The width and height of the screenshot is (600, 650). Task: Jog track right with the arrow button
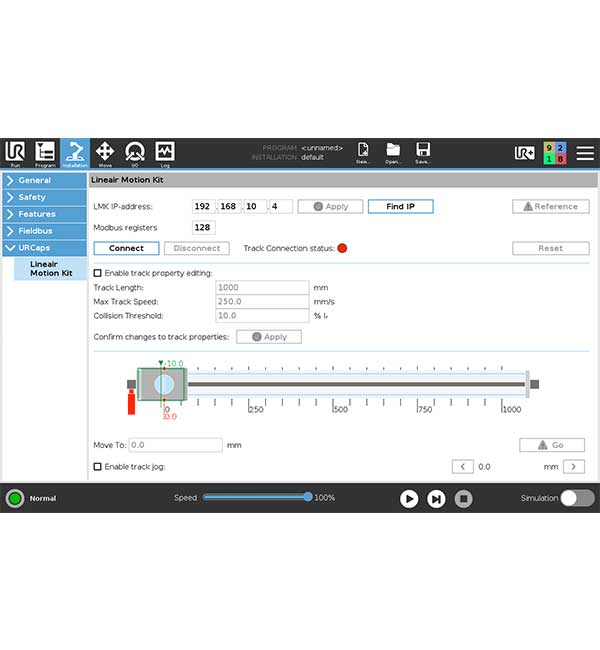click(574, 467)
